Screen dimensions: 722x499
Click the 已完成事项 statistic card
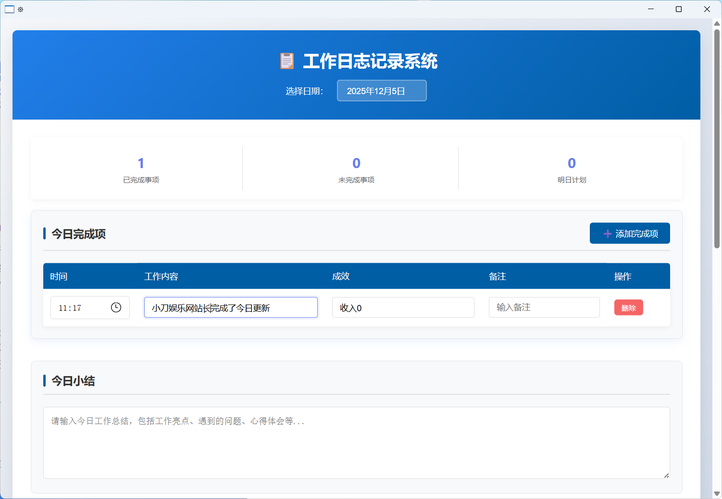pyautogui.click(x=141, y=169)
